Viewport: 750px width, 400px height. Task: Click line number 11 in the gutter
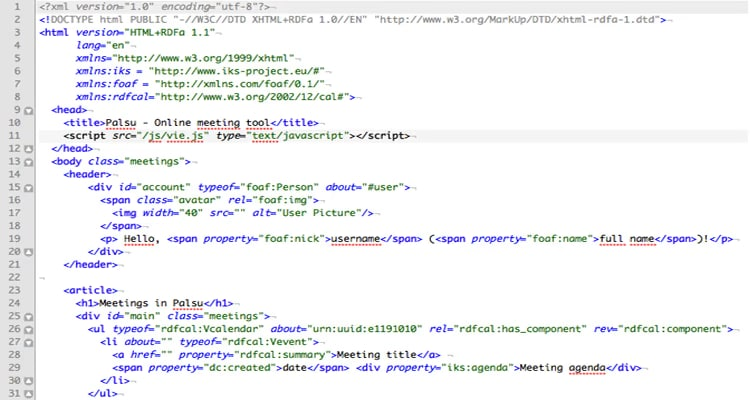(x=14, y=136)
